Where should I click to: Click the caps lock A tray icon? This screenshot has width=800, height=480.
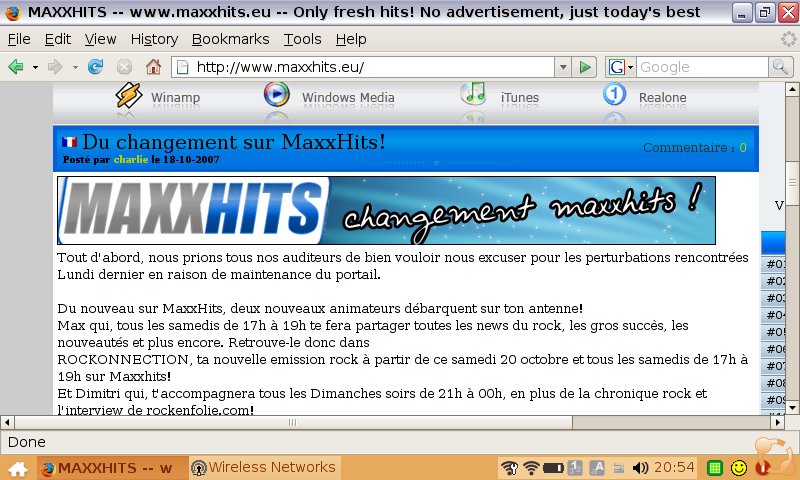pyautogui.click(x=597, y=468)
